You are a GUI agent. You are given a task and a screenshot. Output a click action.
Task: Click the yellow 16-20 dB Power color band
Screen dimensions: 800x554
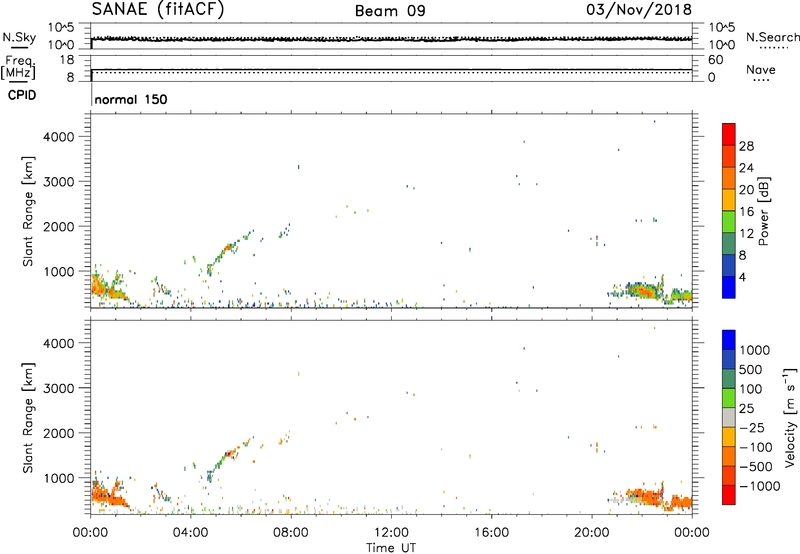pyautogui.click(x=729, y=199)
